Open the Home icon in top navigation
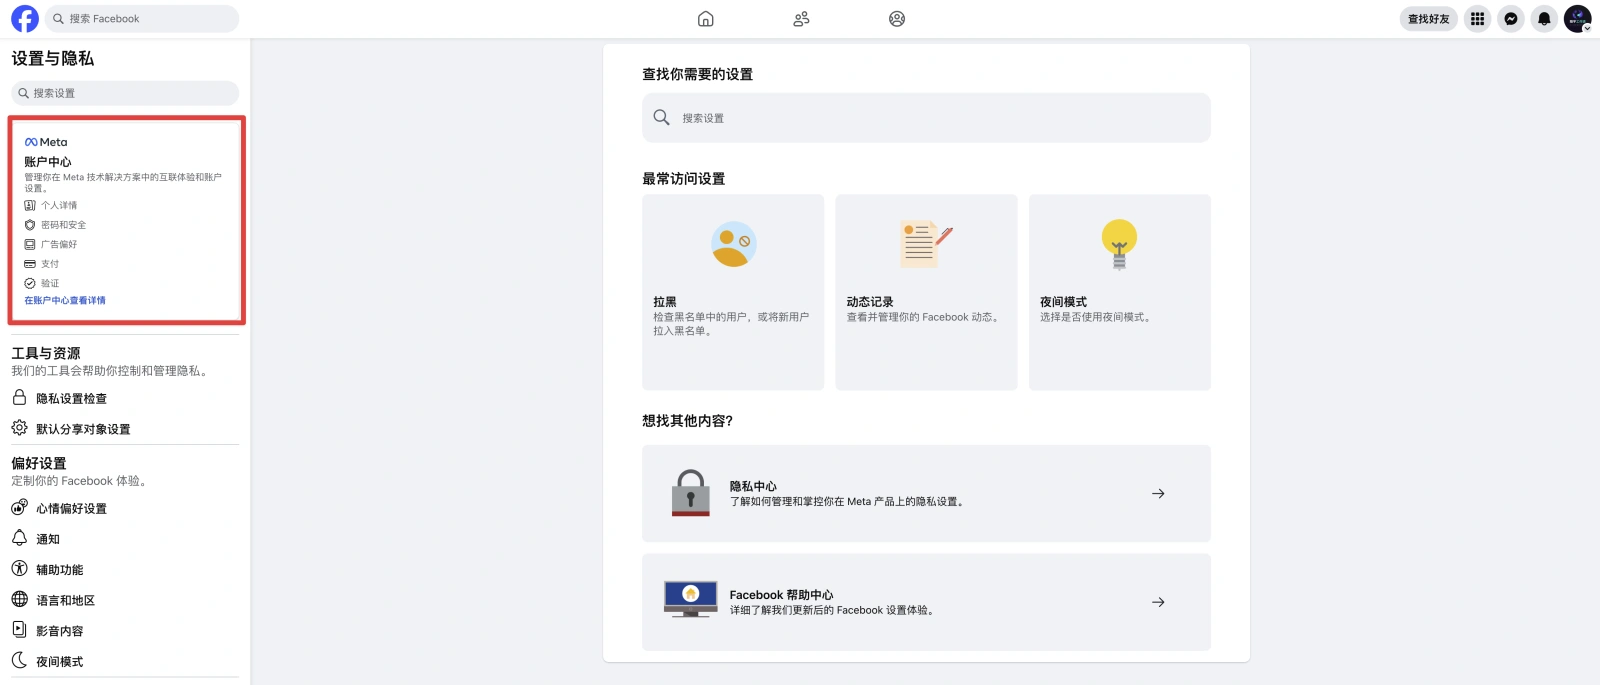The height and width of the screenshot is (685, 1600). coord(705,19)
